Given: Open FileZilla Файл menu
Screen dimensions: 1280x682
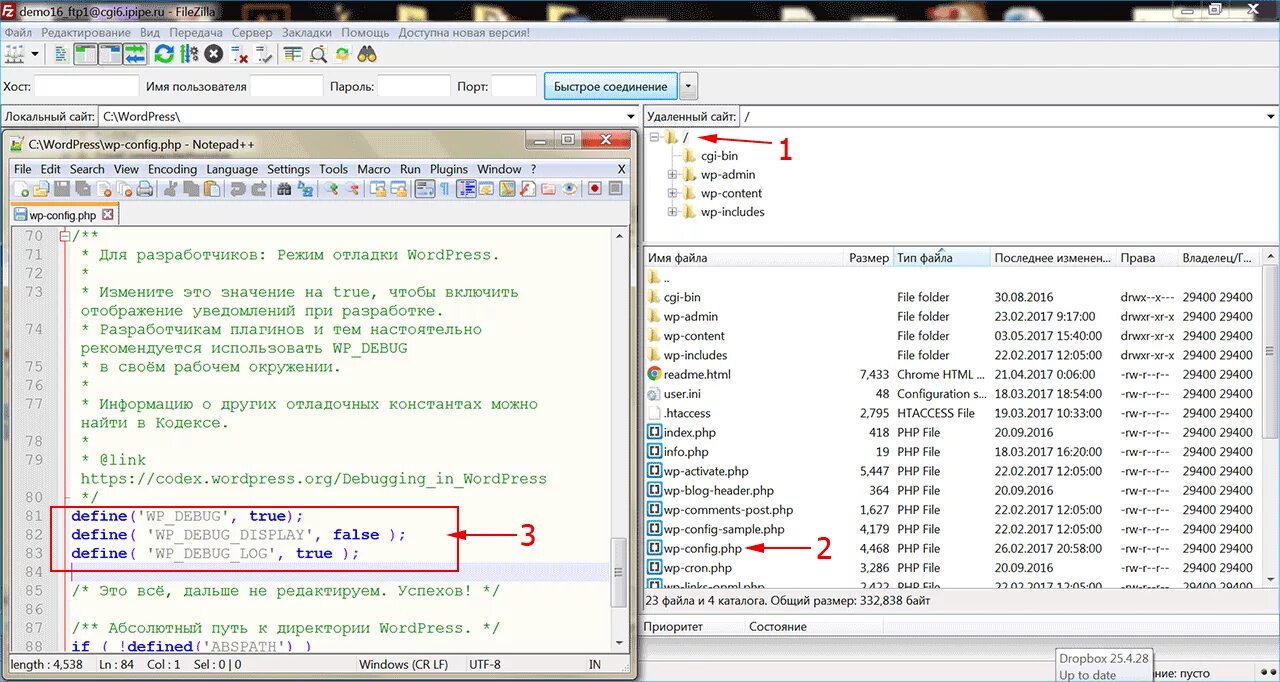Looking at the screenshot, I should point(18,32).
